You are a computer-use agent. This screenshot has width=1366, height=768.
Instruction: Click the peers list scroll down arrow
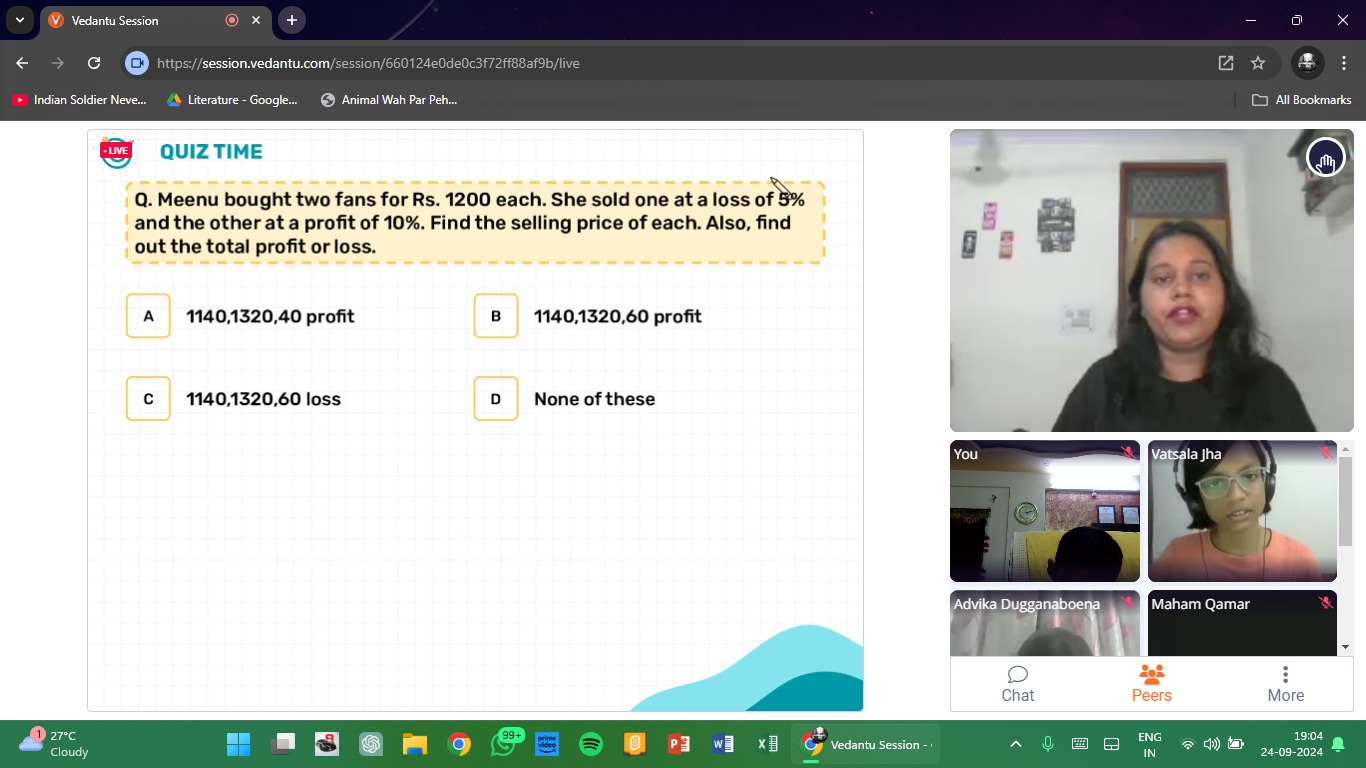click(x=1345, y=647)
